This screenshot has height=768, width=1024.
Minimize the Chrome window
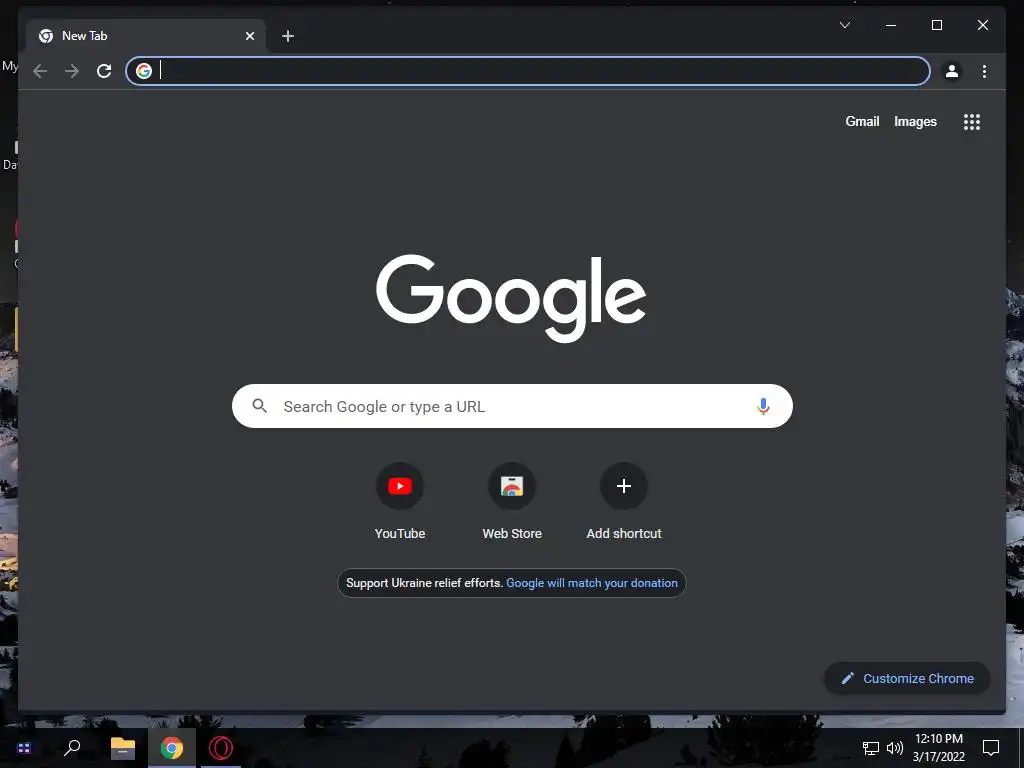click(891, 25)
